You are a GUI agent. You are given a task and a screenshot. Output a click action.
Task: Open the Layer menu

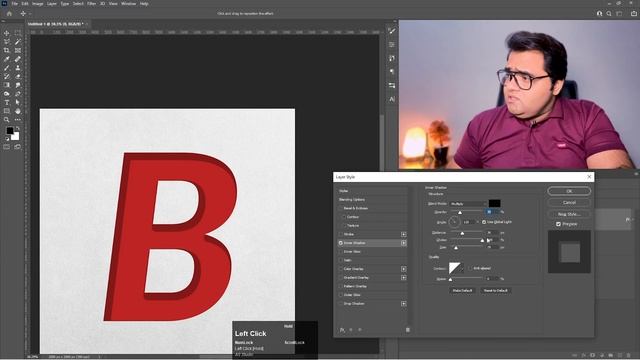pos(52,3)
